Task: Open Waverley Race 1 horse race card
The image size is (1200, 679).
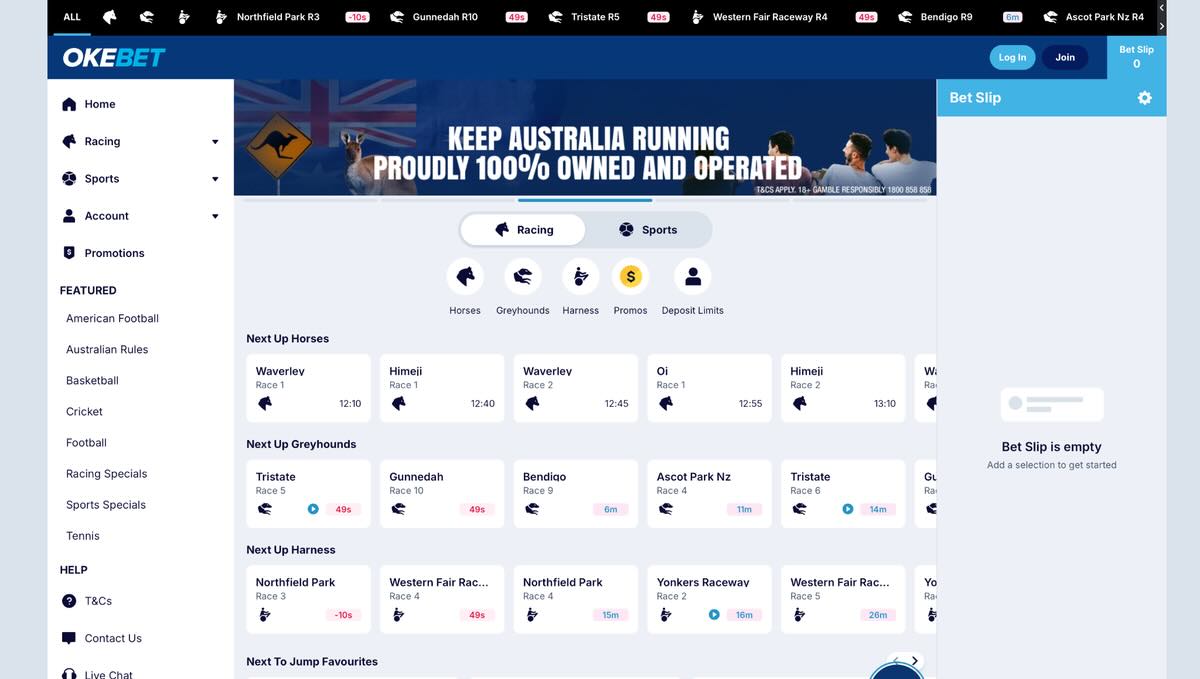Action: 308,387
